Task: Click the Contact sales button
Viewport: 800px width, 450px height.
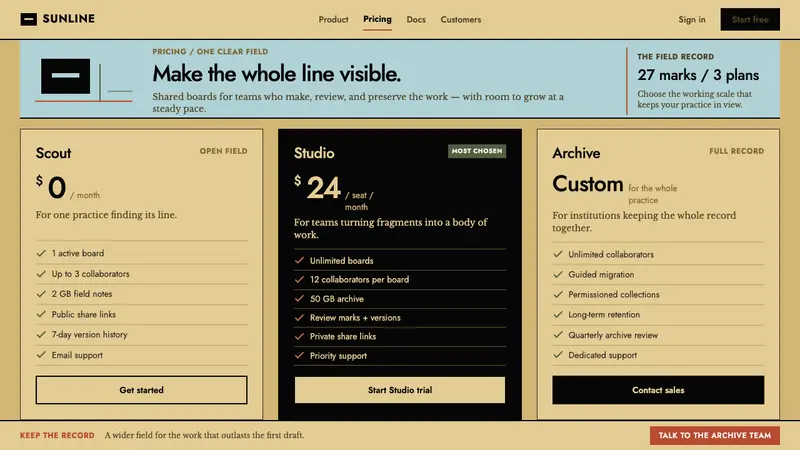Action: click(x=658, y=390)
